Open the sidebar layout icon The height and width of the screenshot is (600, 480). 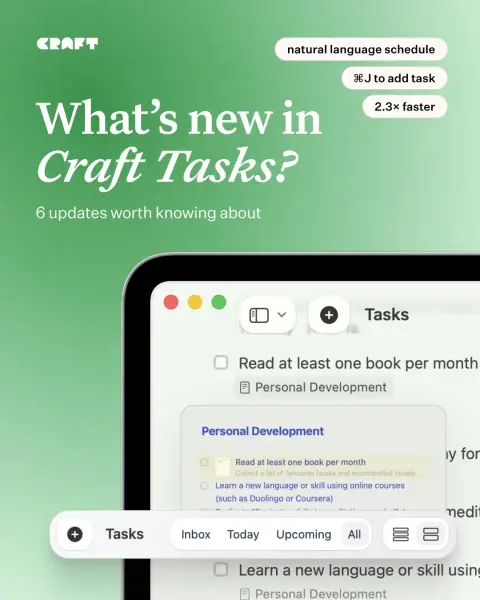(259, 315)
